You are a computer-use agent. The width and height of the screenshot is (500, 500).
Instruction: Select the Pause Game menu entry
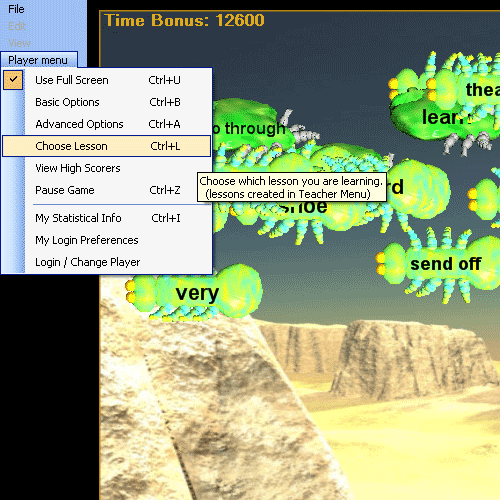[107, 190]
